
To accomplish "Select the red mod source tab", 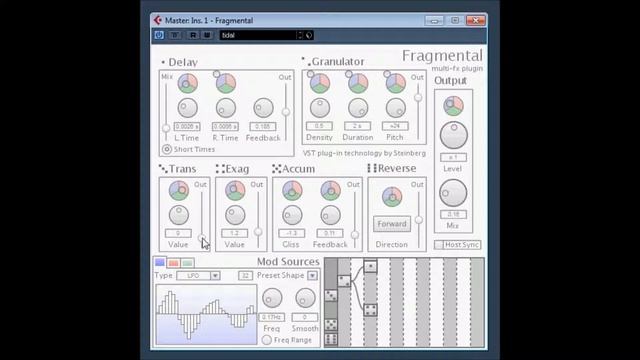I will coord(173,262).
